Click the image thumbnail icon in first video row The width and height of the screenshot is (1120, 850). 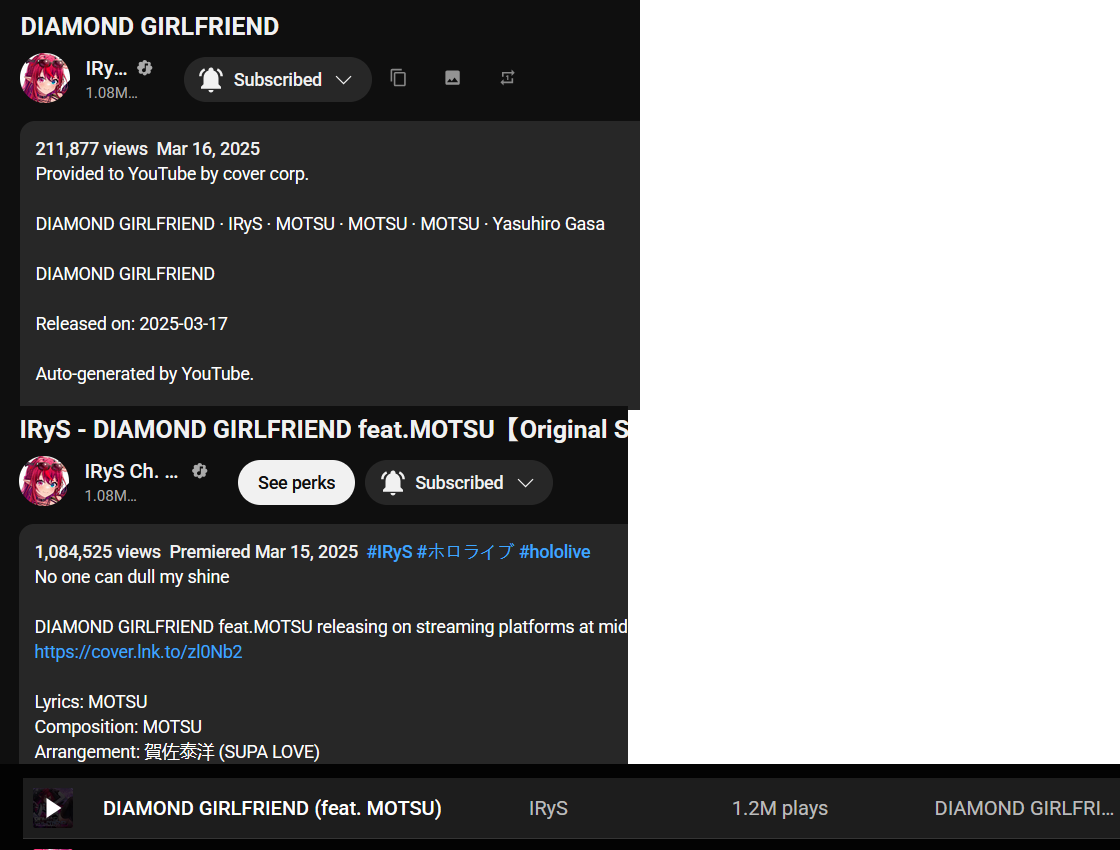click(x=452, y=78)
